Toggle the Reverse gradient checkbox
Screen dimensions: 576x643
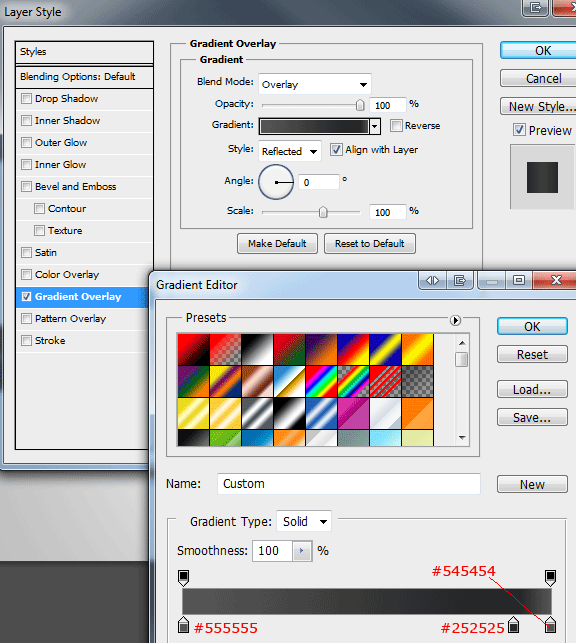pyautogui.click(x=396, y=125)
